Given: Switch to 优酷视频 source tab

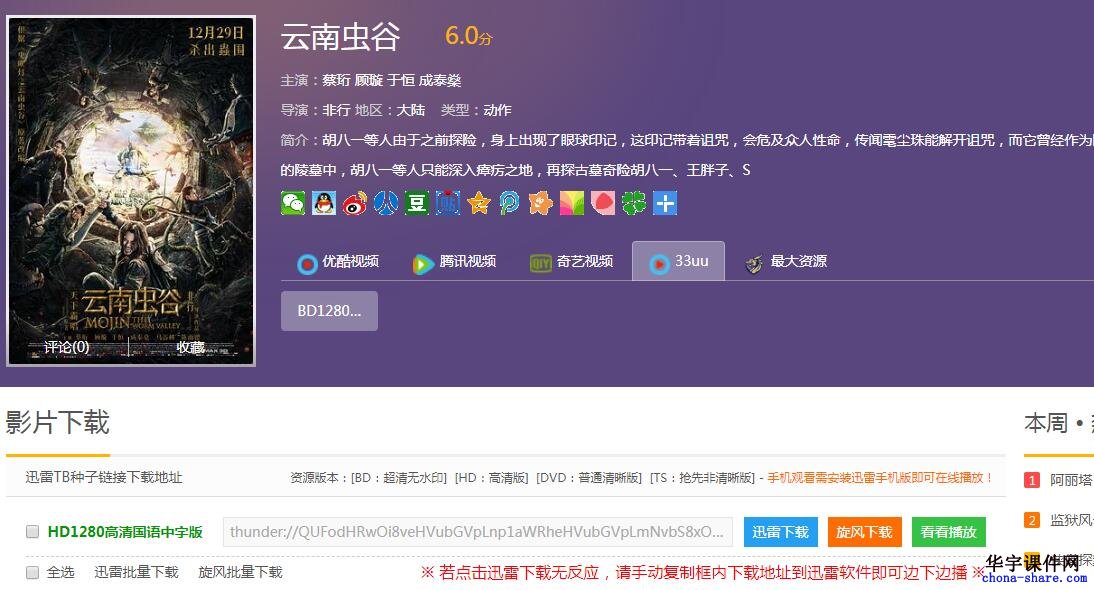Looking at the screenshot, I should pos(338,262).
